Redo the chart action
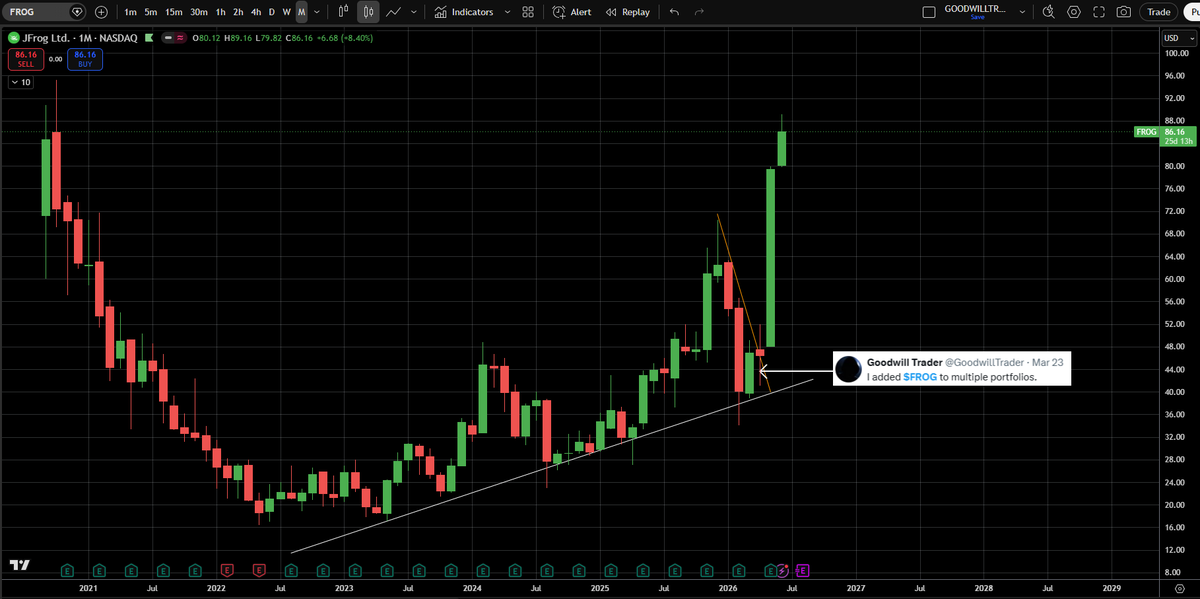Image resolution: width=1200 pixels, height=599 pixels. (x=699, y=12)
